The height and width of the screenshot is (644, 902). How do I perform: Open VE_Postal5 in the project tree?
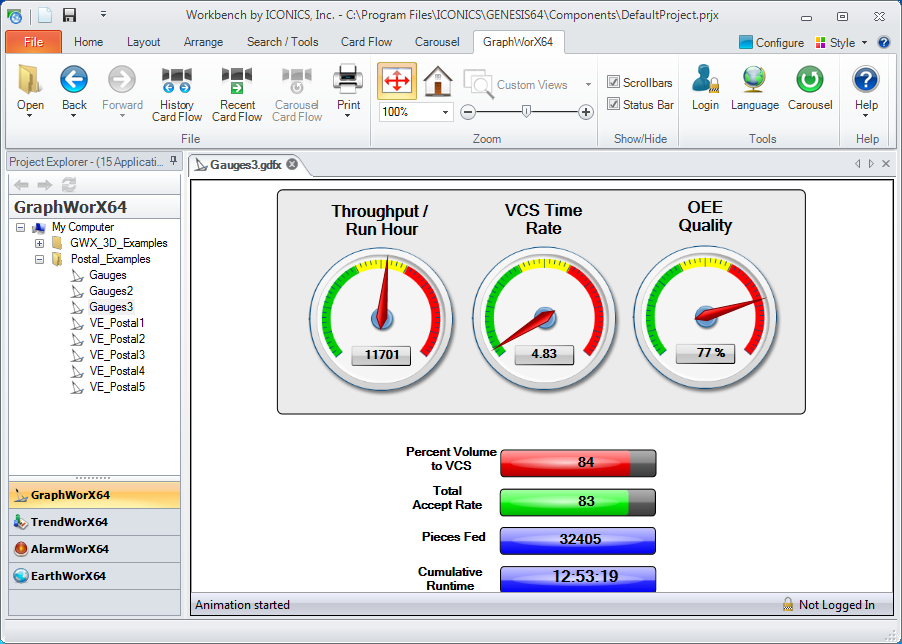(x=117, y=387)
